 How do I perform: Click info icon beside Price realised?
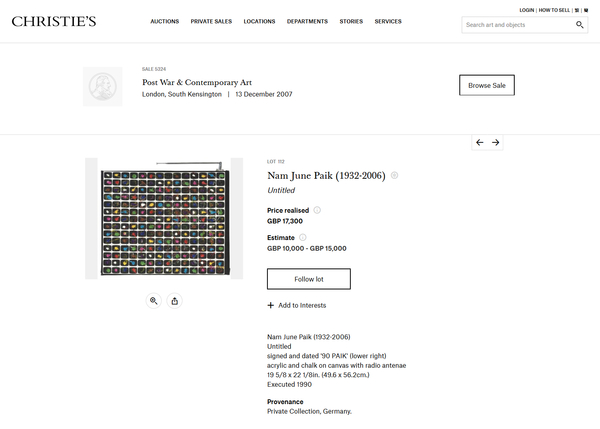(317, 210)
